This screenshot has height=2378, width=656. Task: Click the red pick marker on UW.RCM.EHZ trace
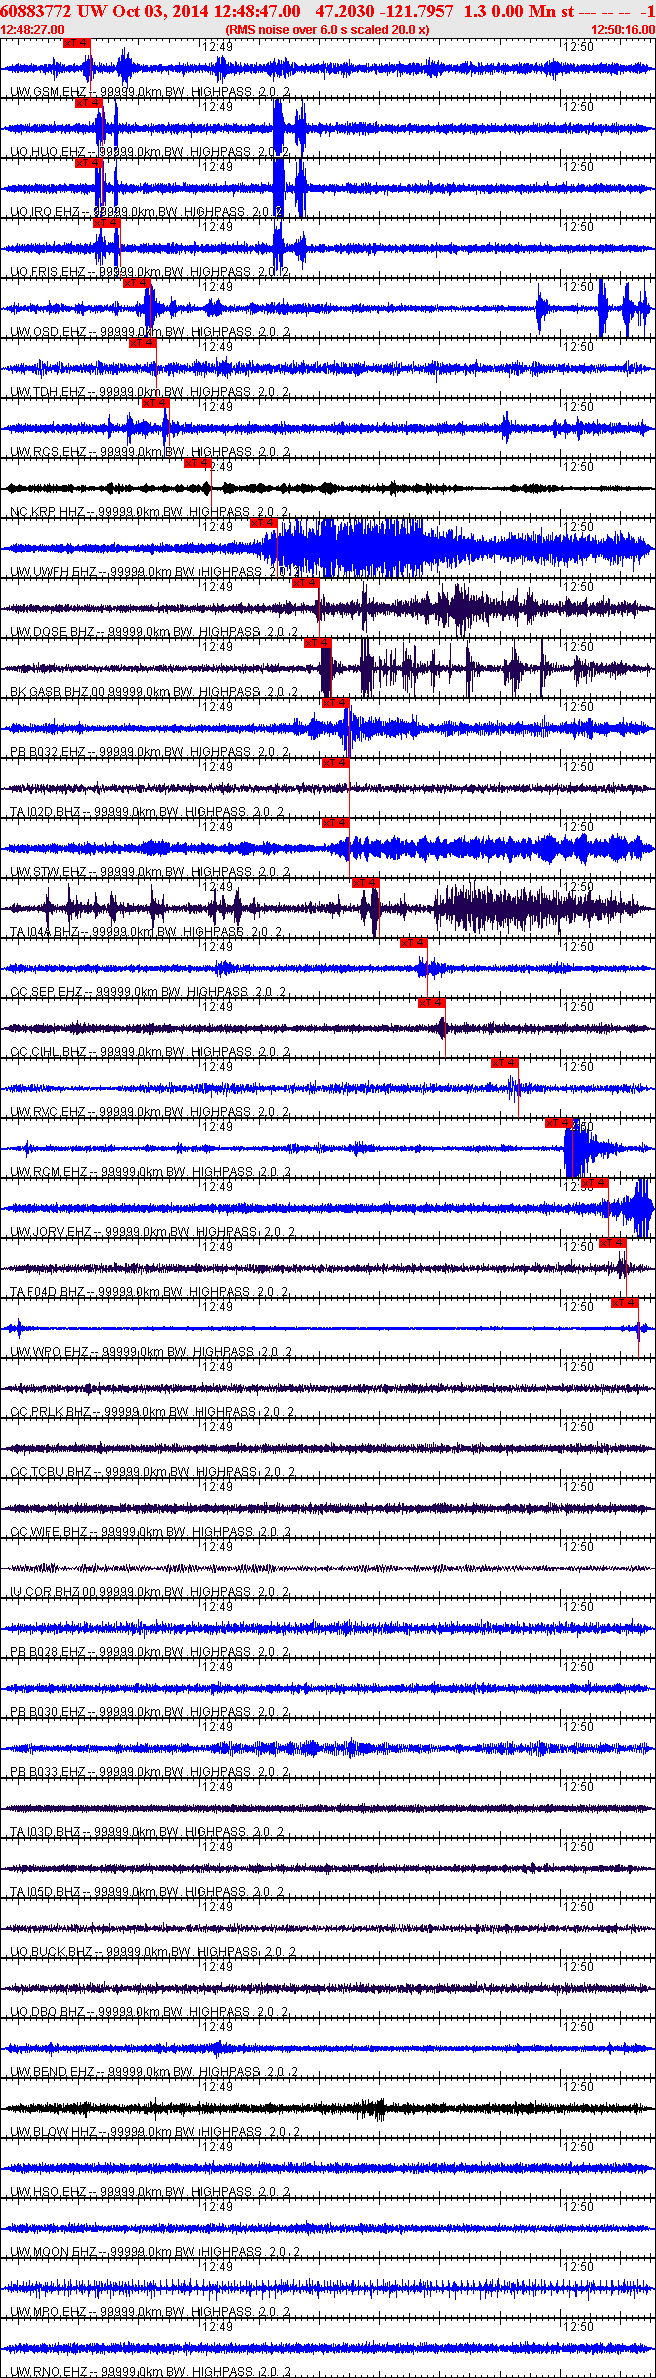[559, 1123]
